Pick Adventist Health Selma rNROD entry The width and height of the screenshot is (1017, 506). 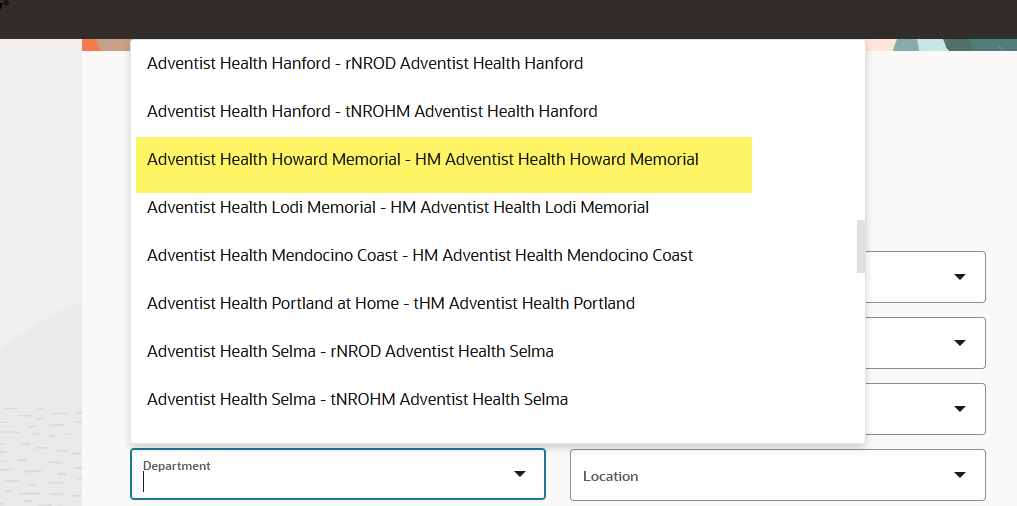pos(350,351)
